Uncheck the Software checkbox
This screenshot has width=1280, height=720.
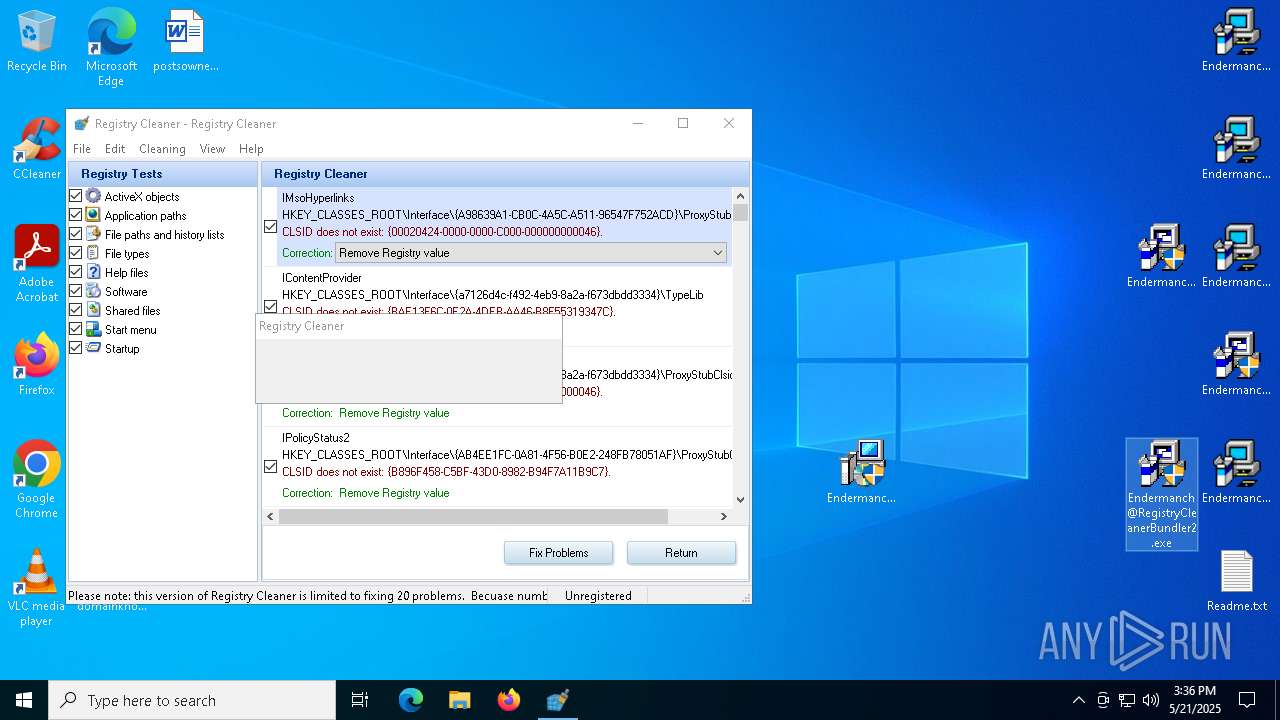tap(76, 291)
